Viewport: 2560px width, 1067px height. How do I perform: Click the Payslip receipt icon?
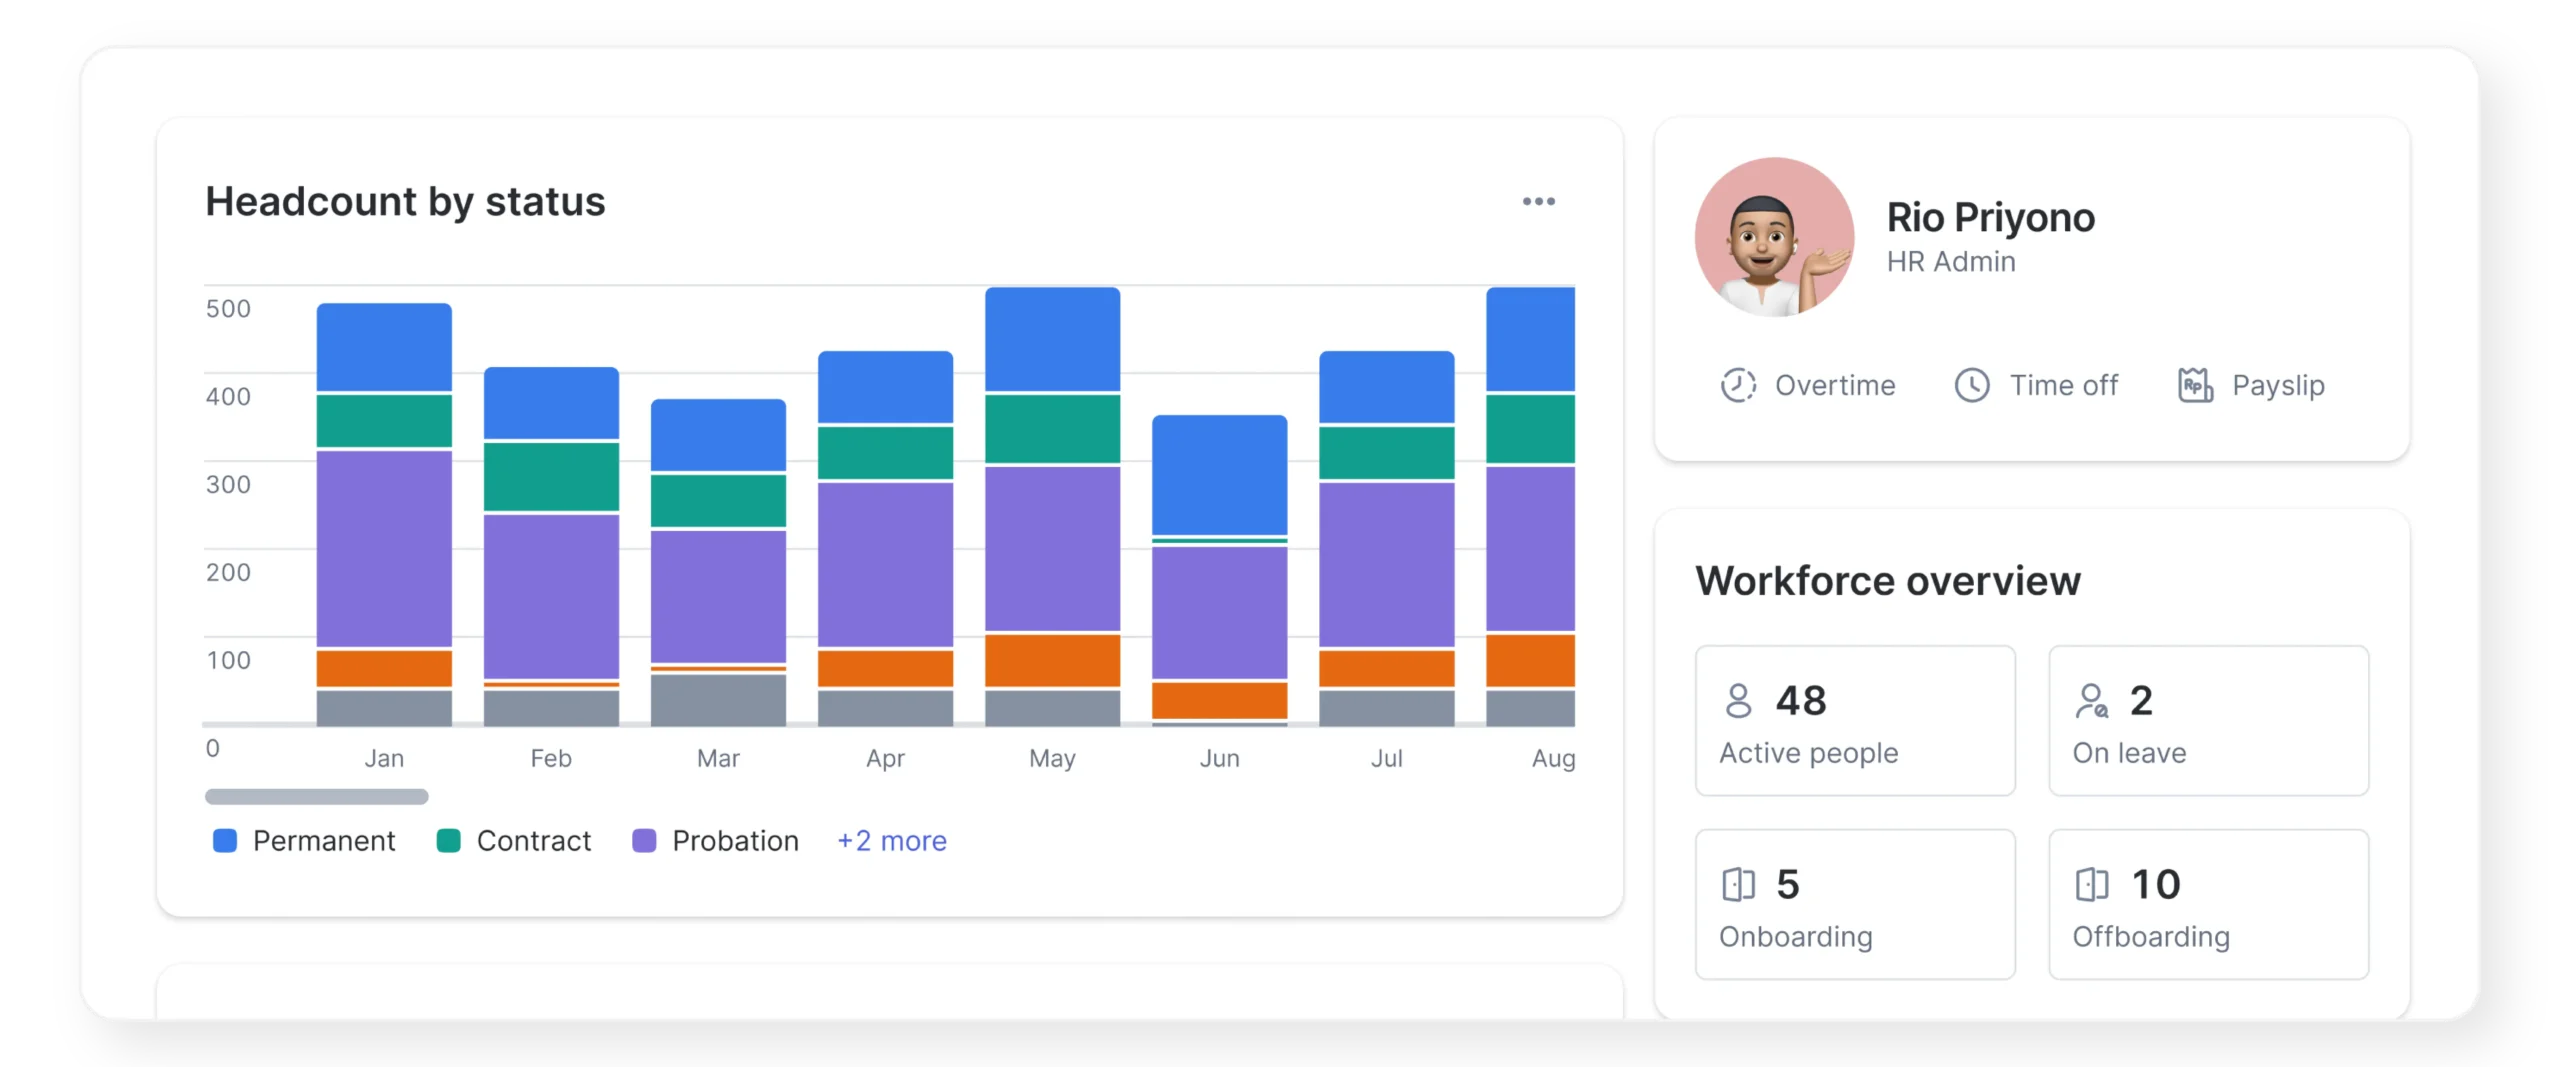coord(2195,385)
